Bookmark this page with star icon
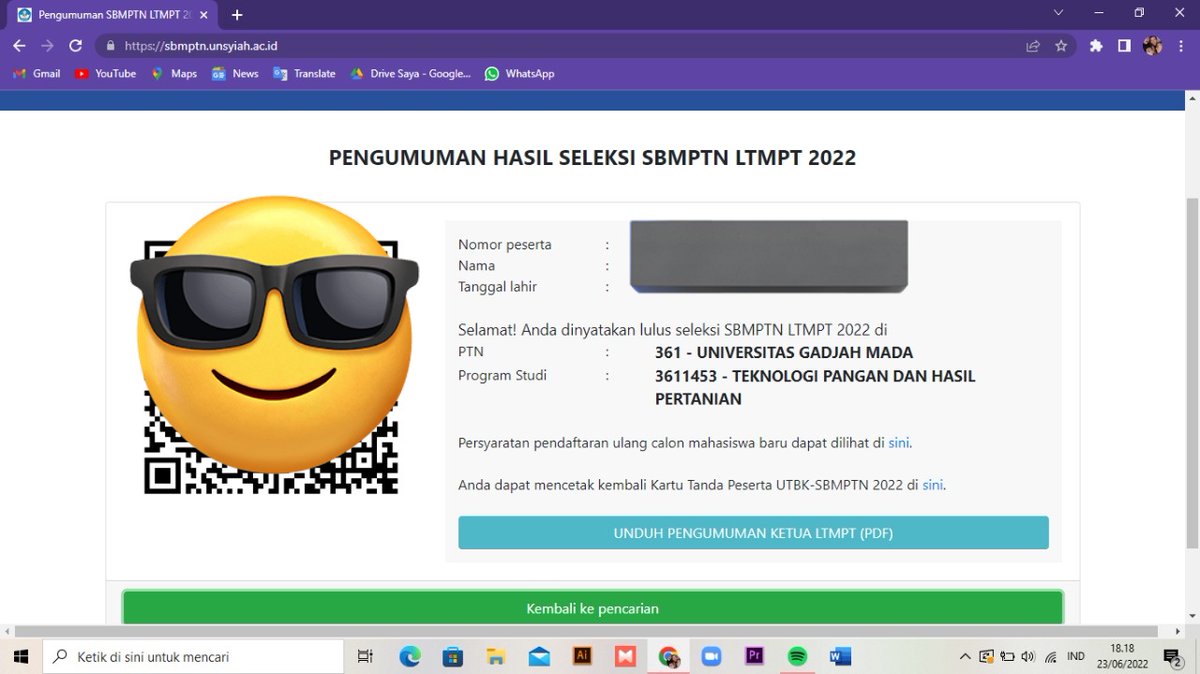 click(1061, 46)
